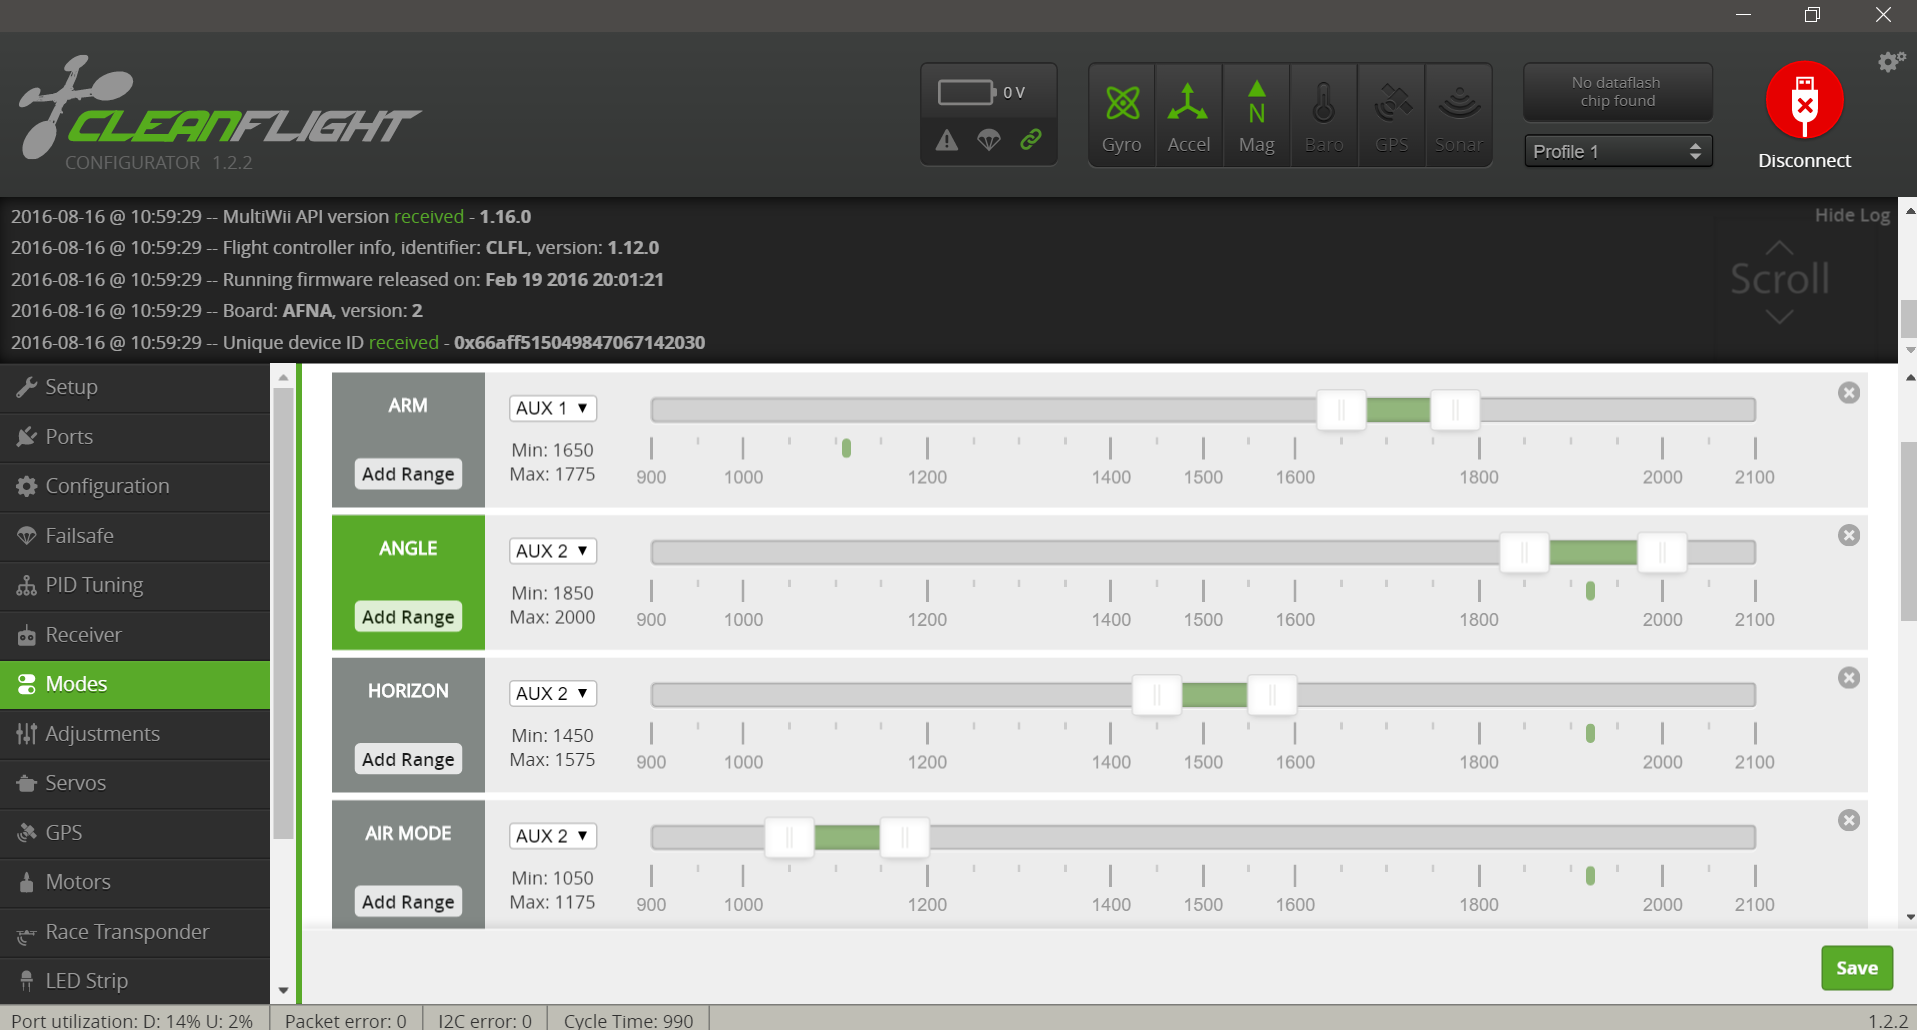Open the Configuration tab

135,486
